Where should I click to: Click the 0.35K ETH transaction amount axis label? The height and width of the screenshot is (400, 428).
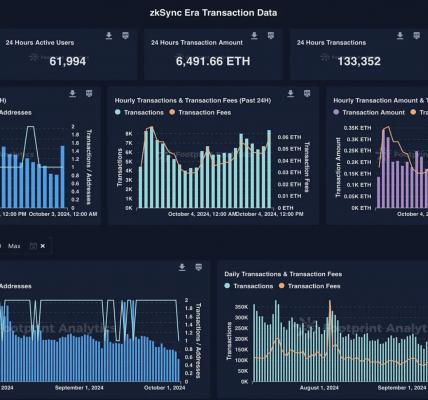tap(357, 128)
